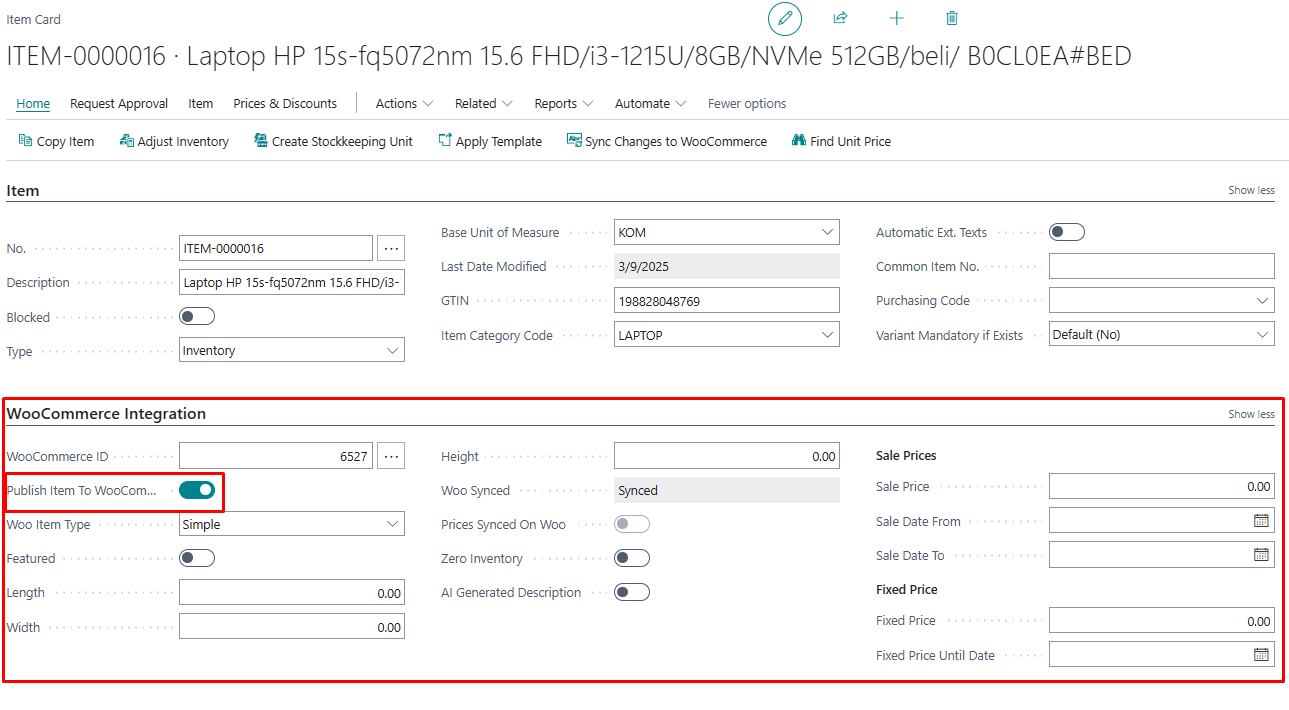Viewport: 1289px width, 710px height.
Task: Click the No. input field
Action: click(276, 248)
